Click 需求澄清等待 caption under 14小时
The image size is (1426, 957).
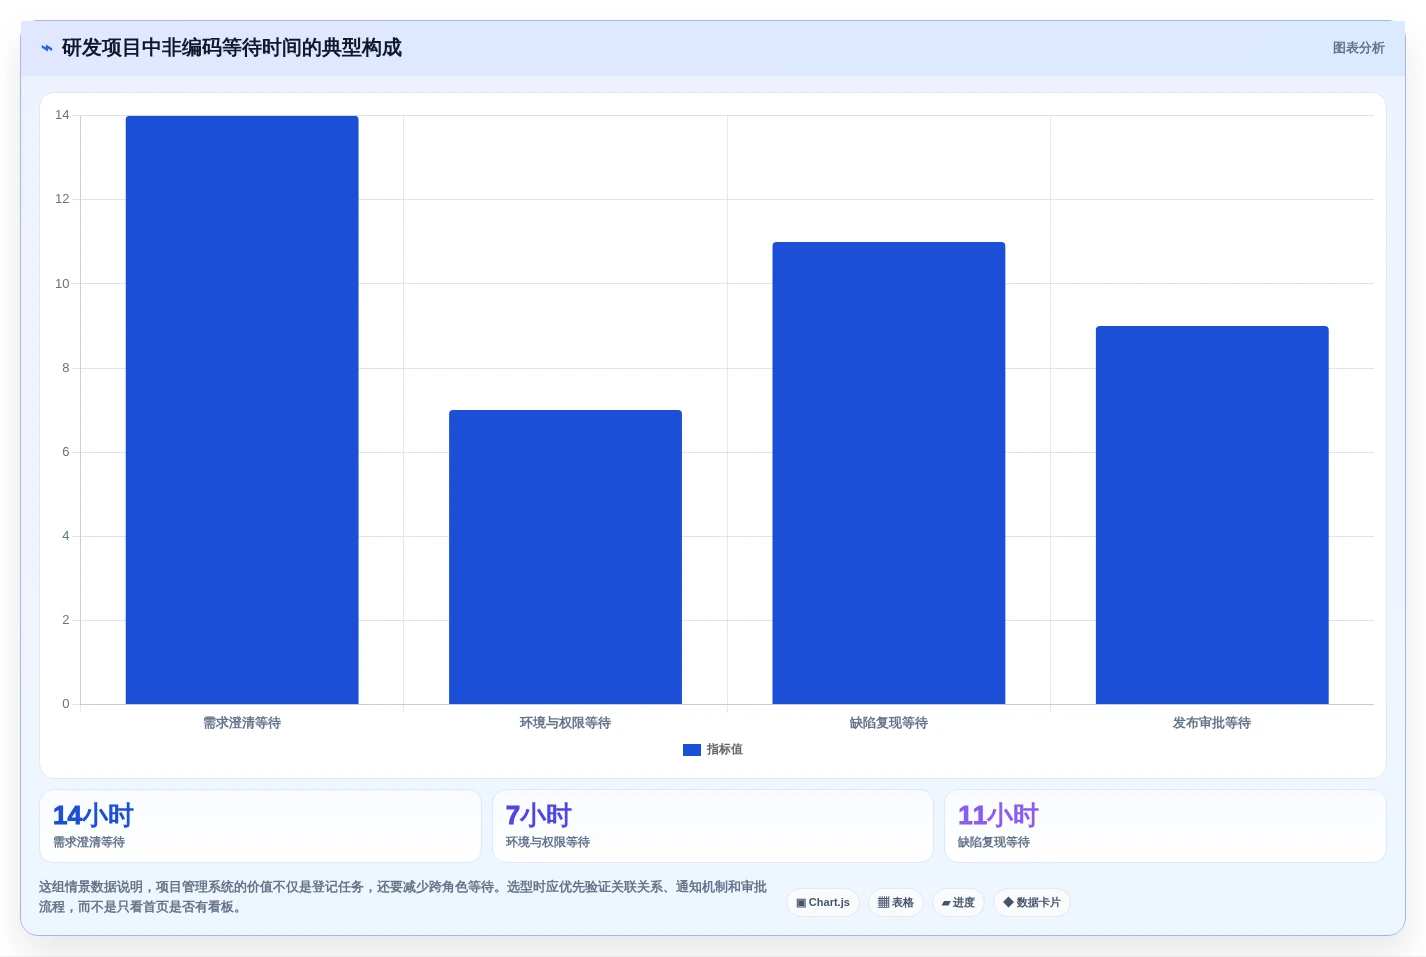(x=89, y=842)
